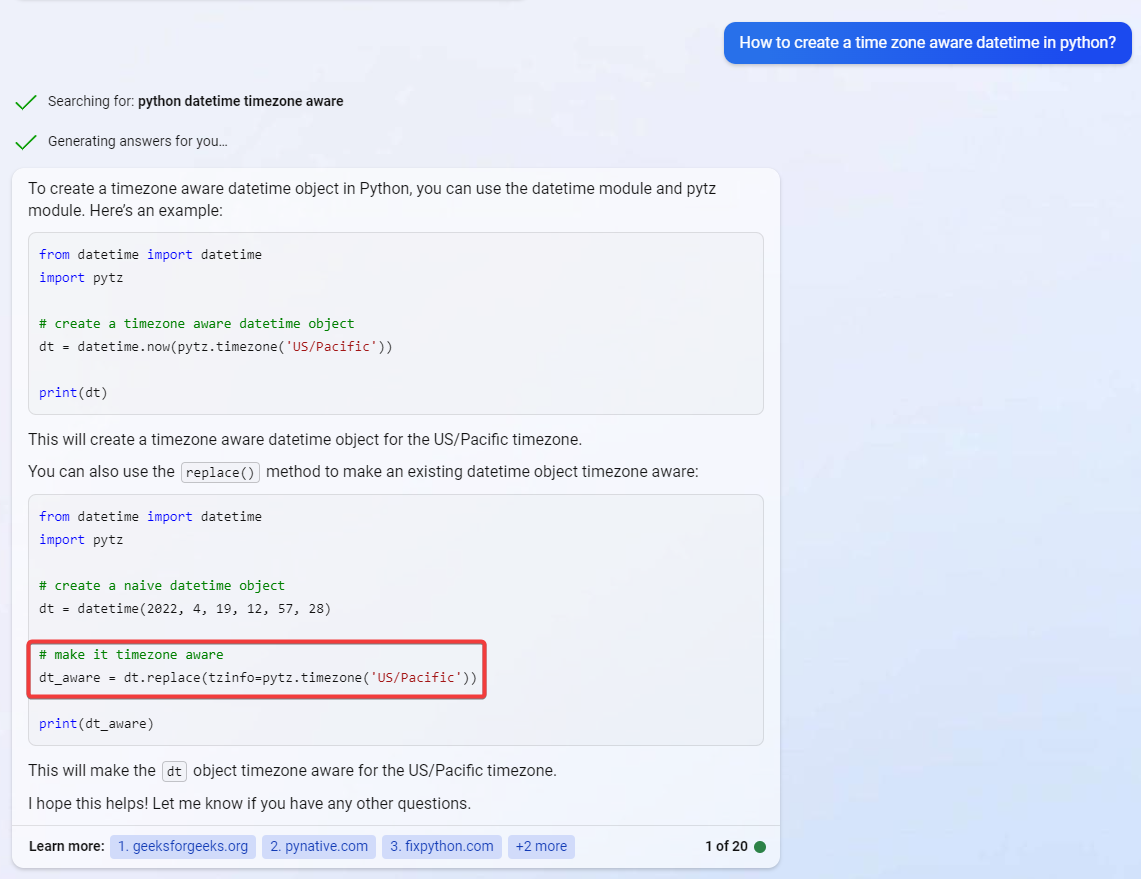Click the print(dt_aware) code line

96,724
